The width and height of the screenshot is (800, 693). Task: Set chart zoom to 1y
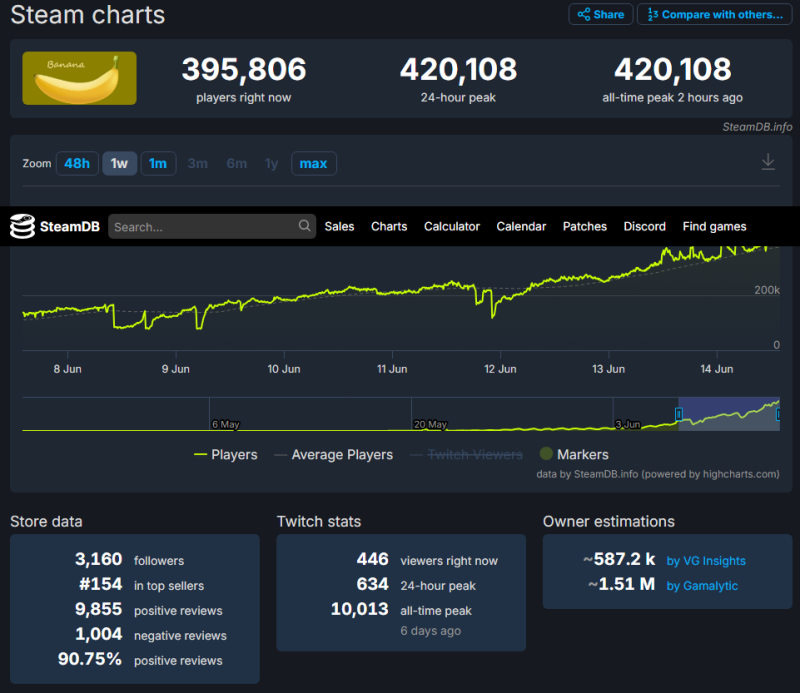coord(271,163)
